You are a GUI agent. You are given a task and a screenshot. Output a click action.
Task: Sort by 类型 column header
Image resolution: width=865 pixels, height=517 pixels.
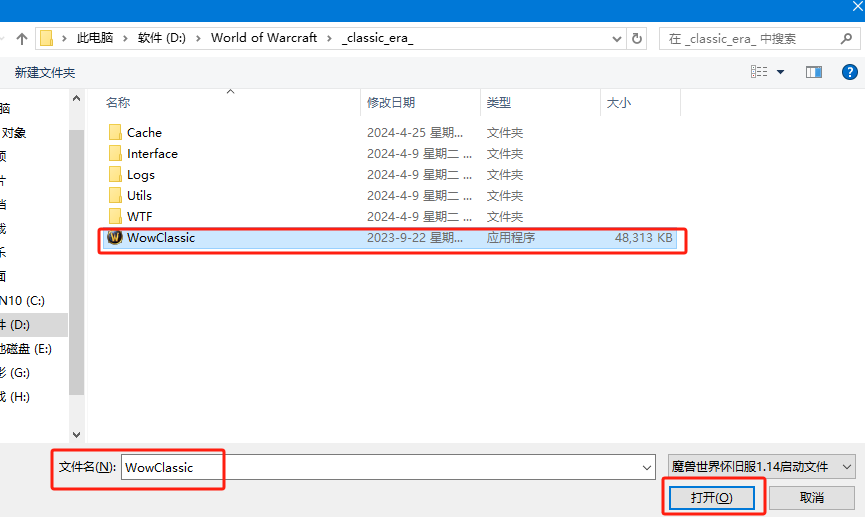pyautogui.click(x=499, y=103)
